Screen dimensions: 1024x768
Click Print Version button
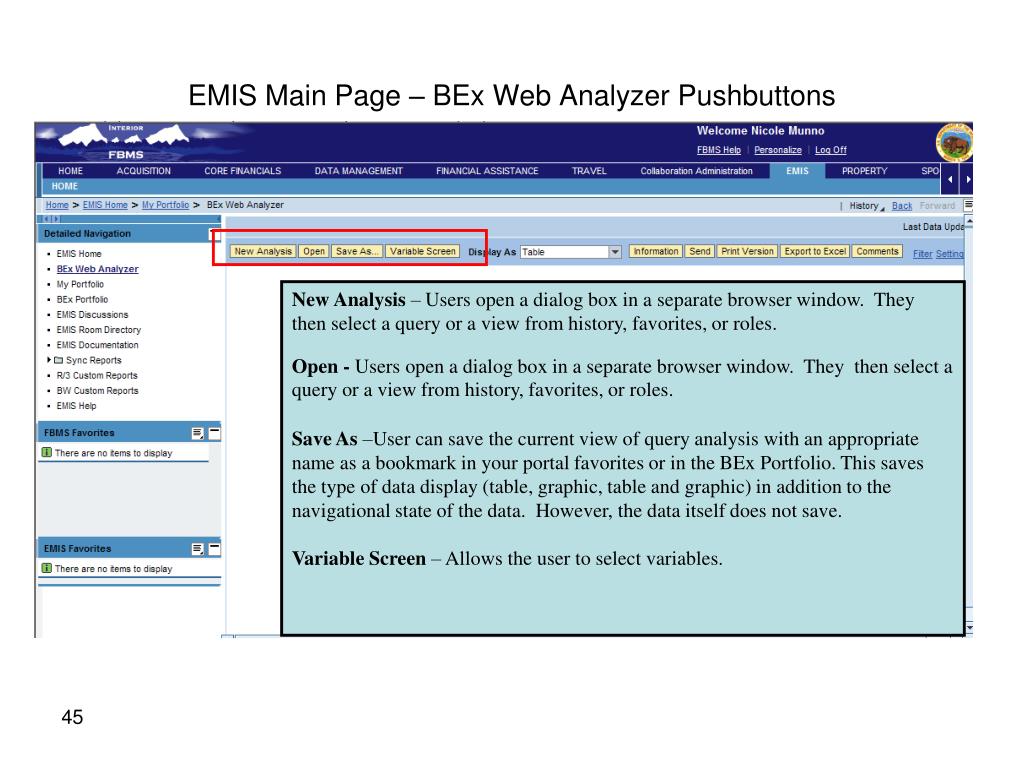click(x=747, y=251)
